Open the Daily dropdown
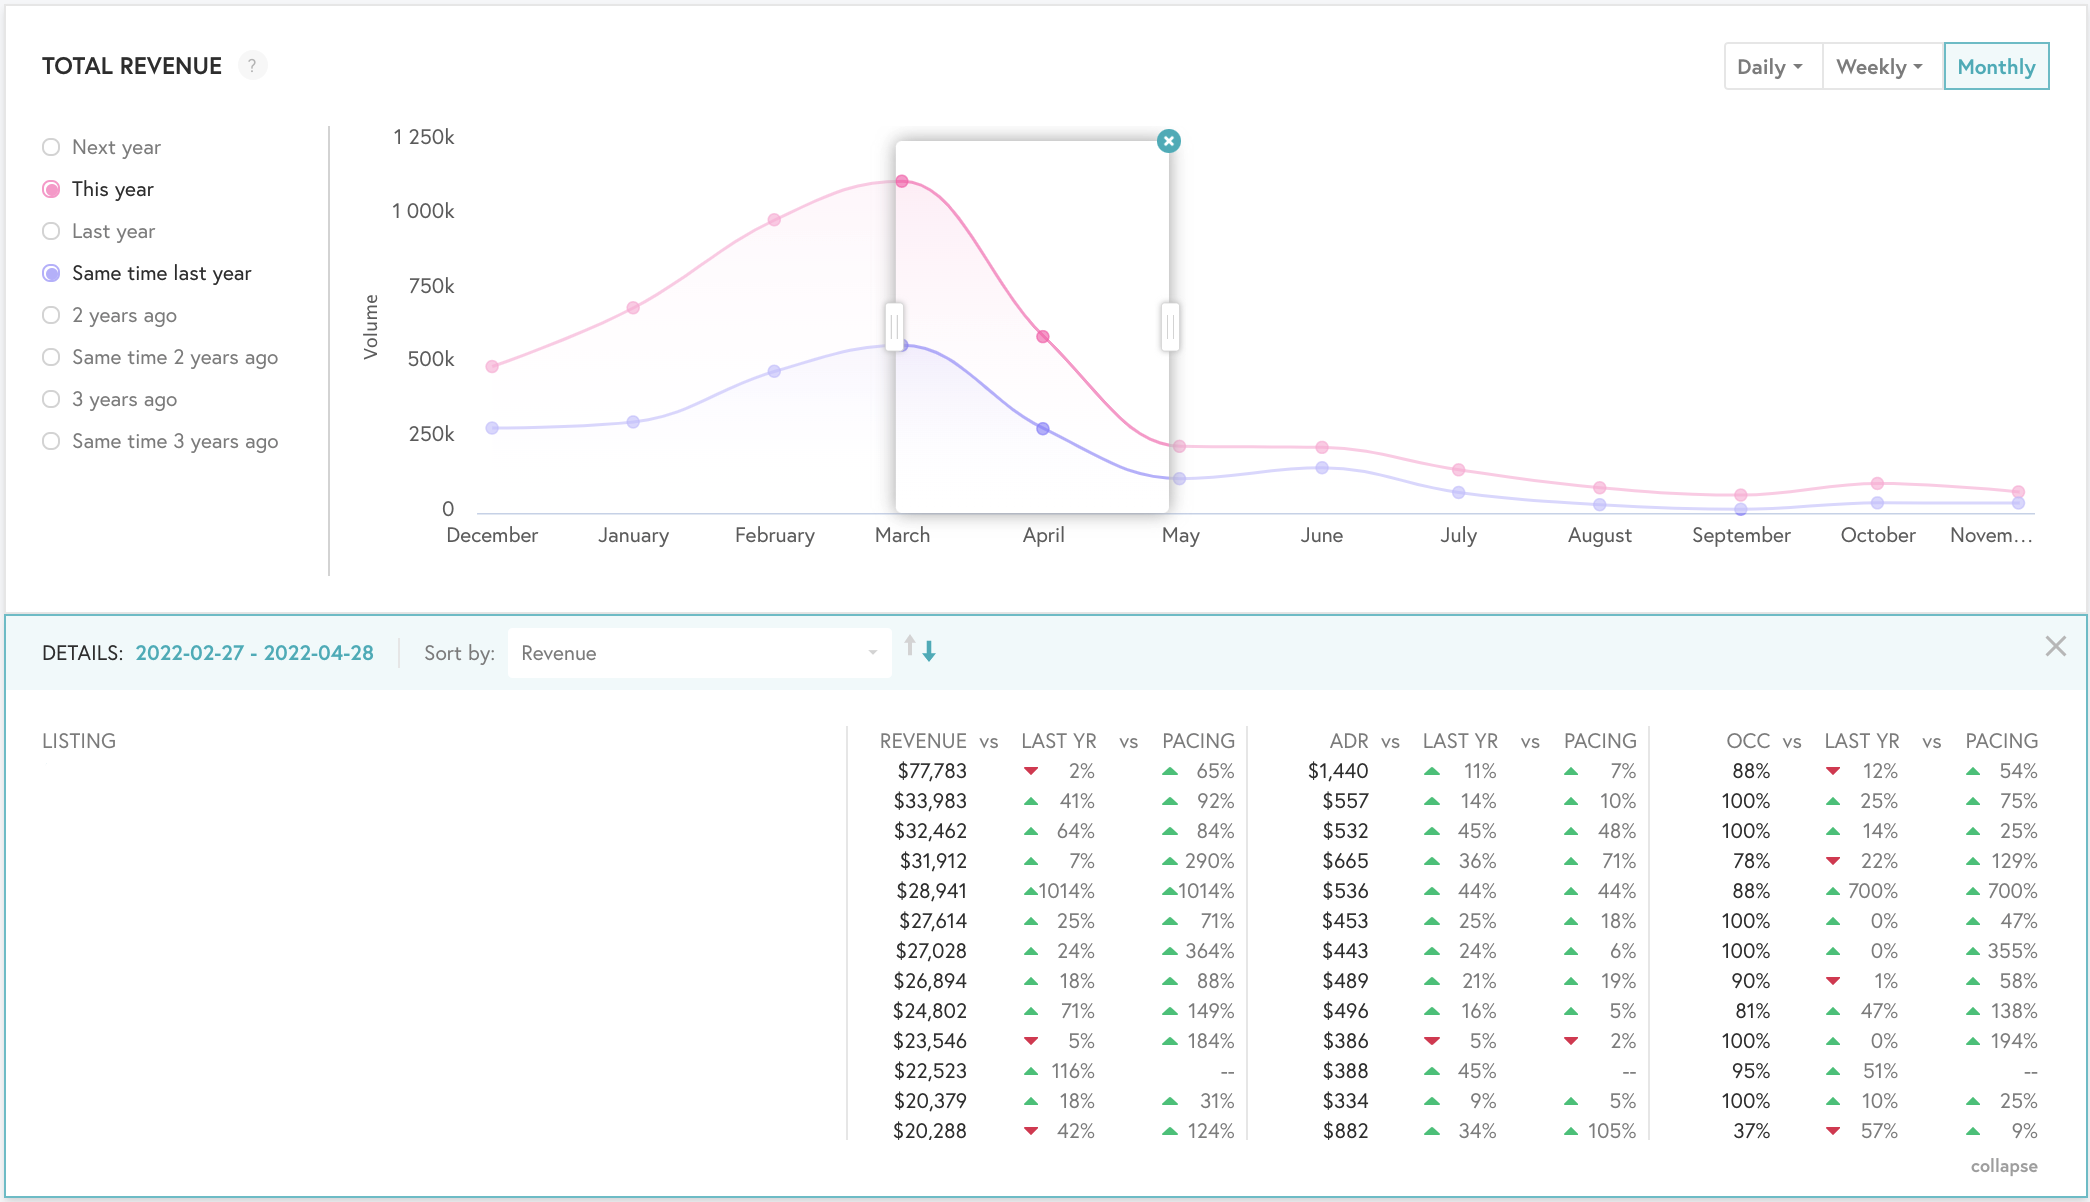Viewport: 2090px width, 1202px height. (x=1772, y=67)
